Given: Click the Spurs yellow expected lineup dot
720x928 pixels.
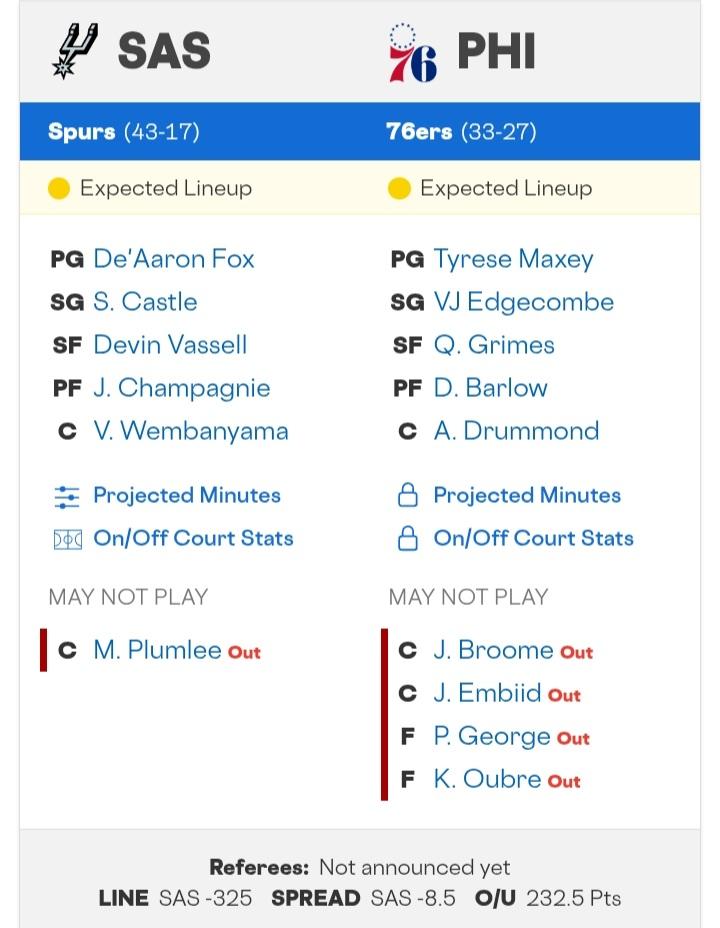Looking at the screenshot, I should click(x=59, y=188).
